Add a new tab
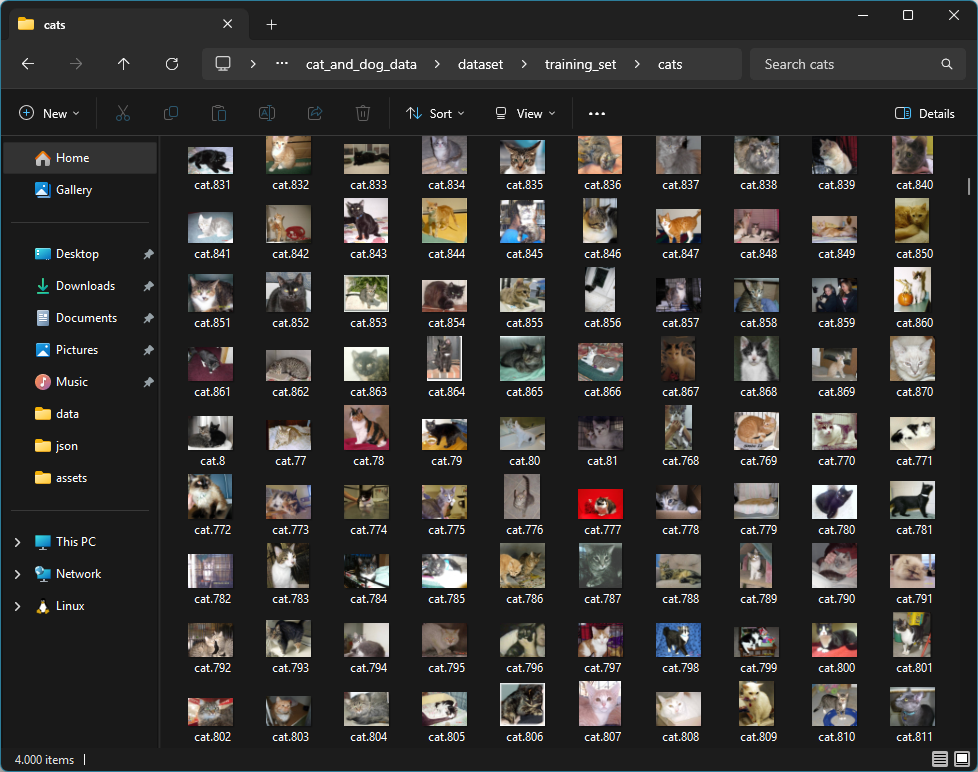Image resolution: width=978 pixels, height=772 pixels. (x=272, y=24)
